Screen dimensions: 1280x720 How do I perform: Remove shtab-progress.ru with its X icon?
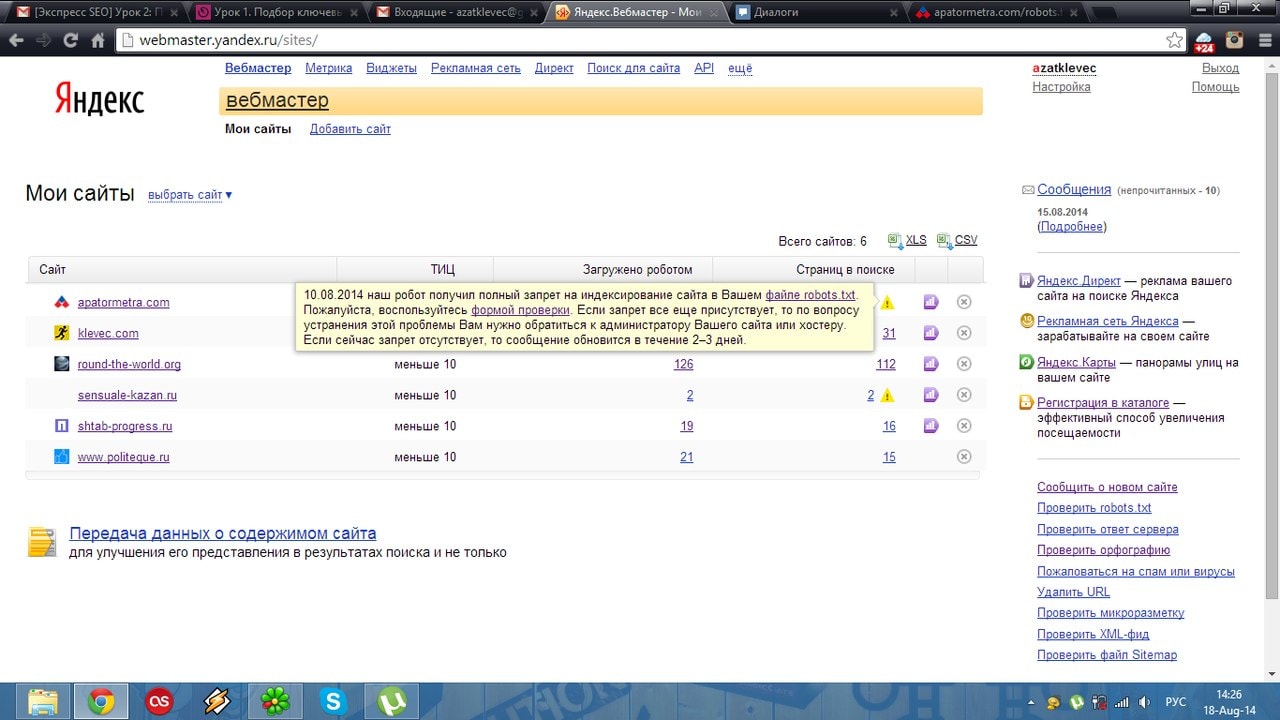click(964, 426)
